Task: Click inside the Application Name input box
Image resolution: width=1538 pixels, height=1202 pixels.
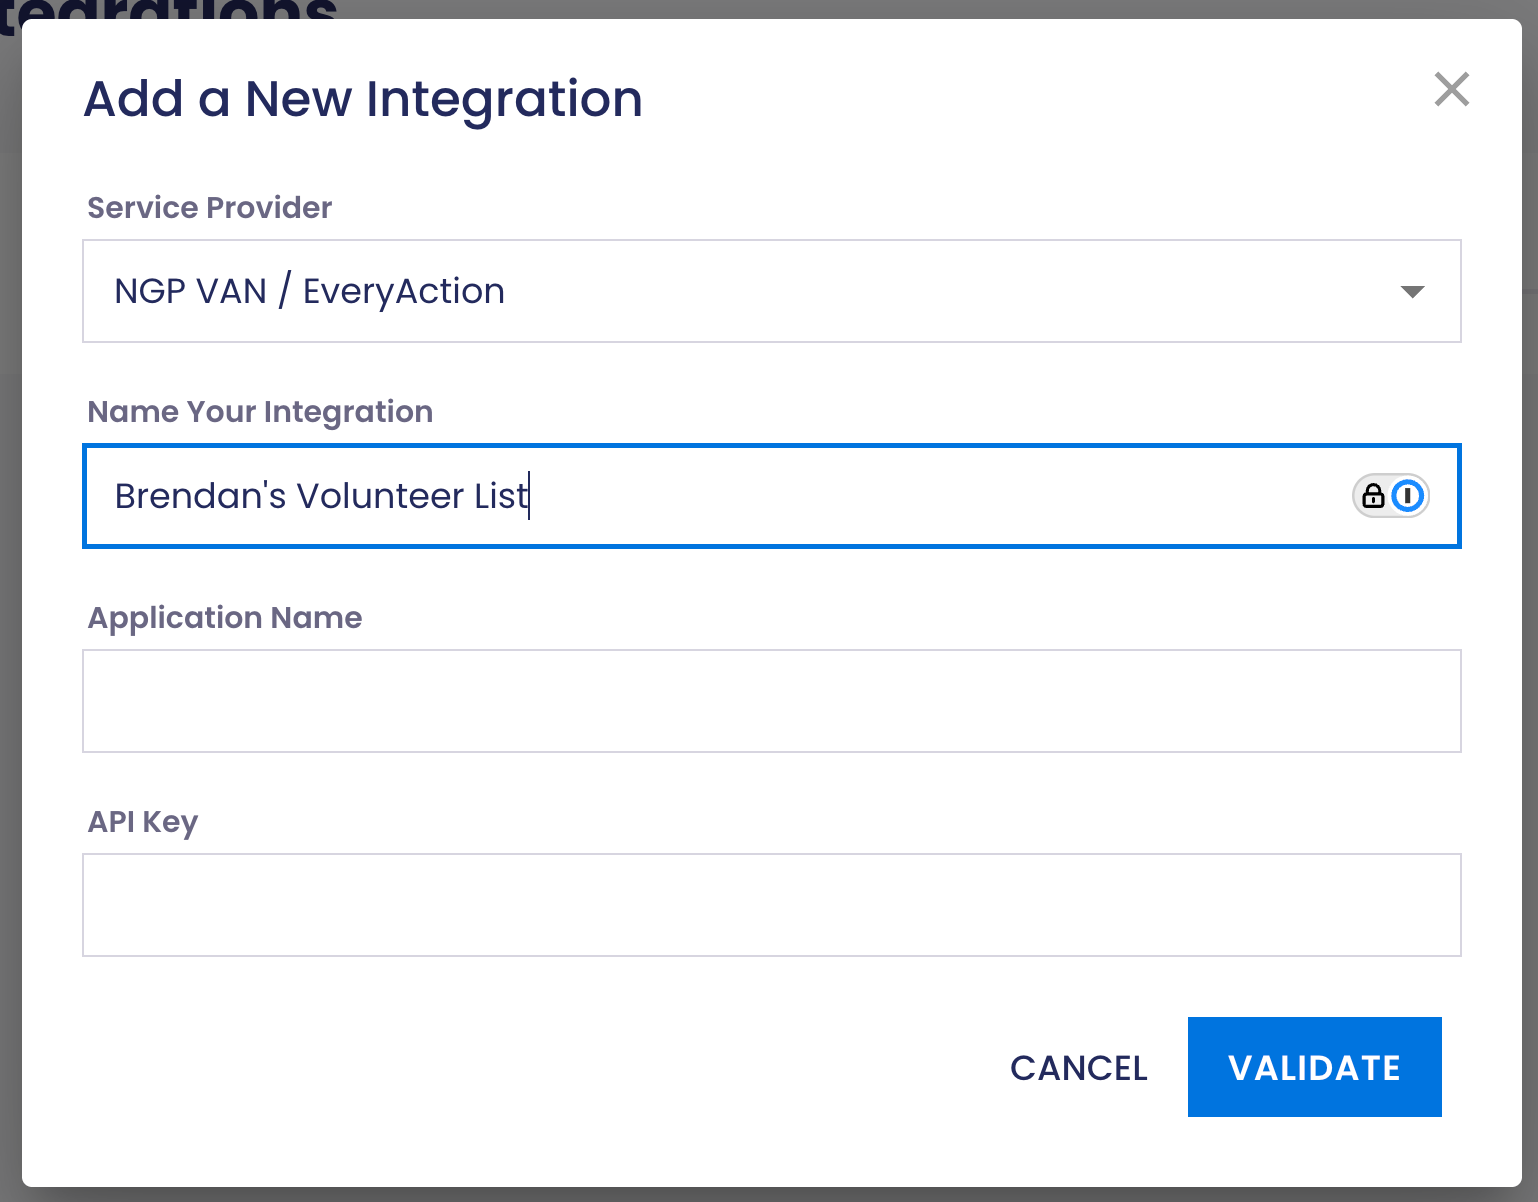Action: [770, 701]
